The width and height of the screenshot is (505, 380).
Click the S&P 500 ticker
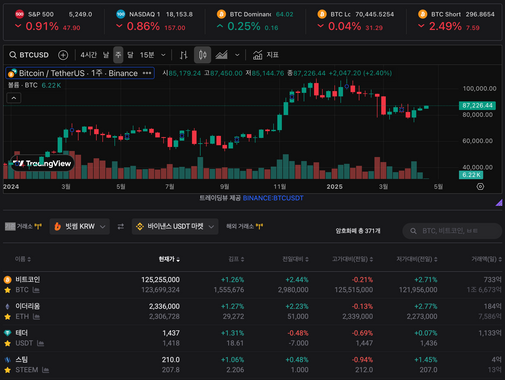point(53,21)
